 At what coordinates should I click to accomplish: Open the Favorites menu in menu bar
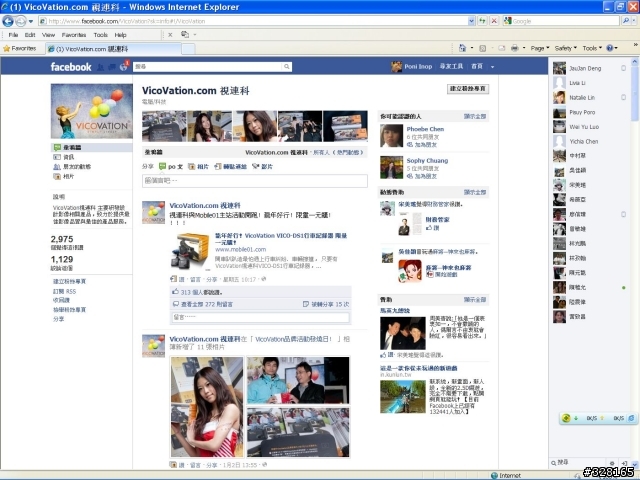(x=73, y=35)
